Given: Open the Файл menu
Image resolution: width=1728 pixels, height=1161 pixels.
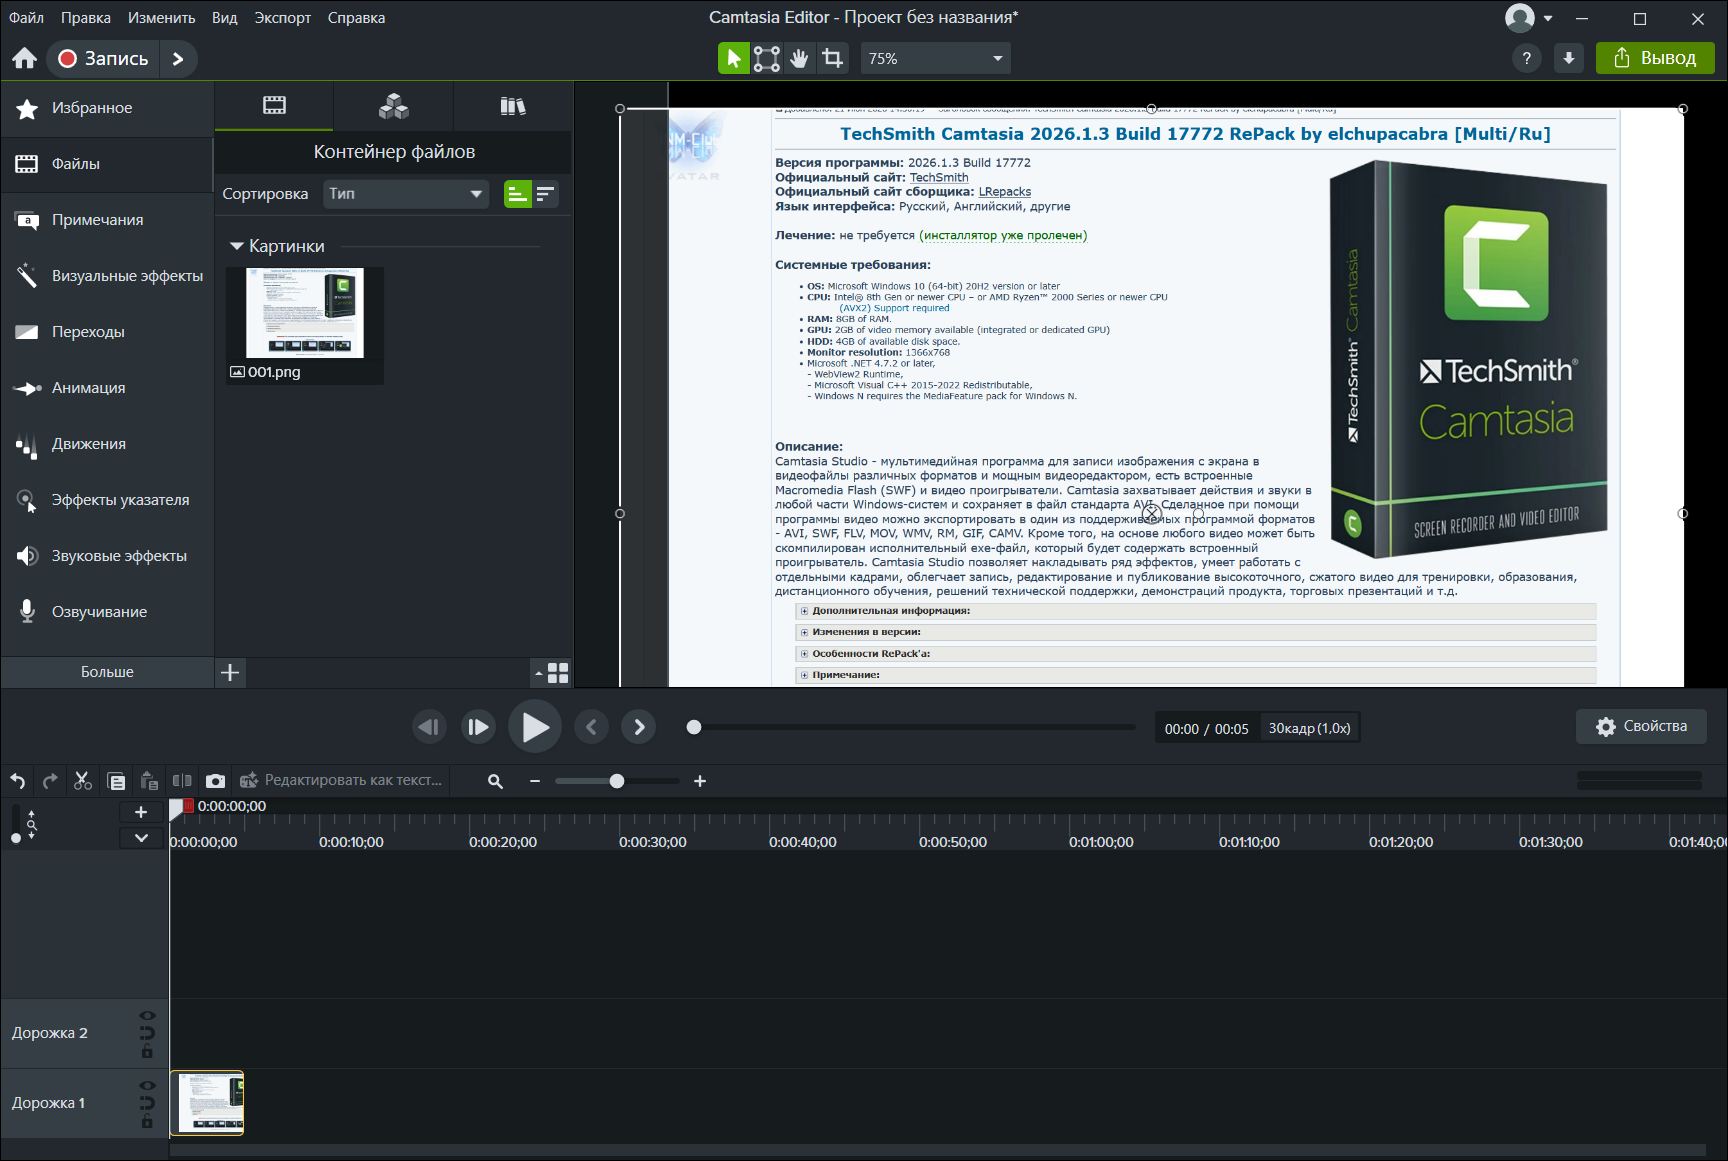Looking at the screenshot, I should 26,18.
